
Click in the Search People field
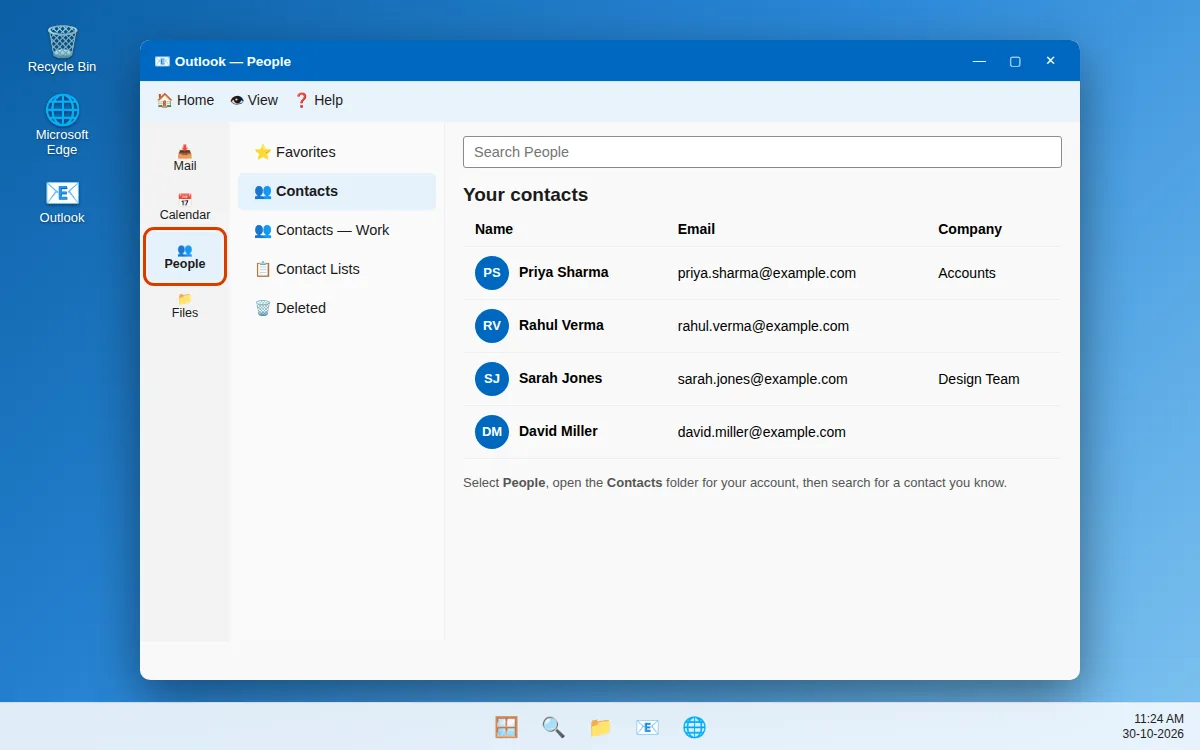click(x=762, y=152)
